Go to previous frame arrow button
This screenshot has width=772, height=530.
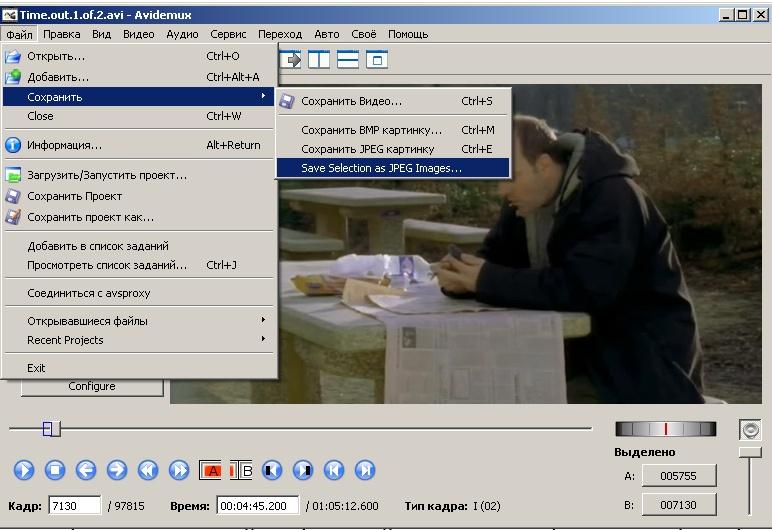tap(86, 470)
